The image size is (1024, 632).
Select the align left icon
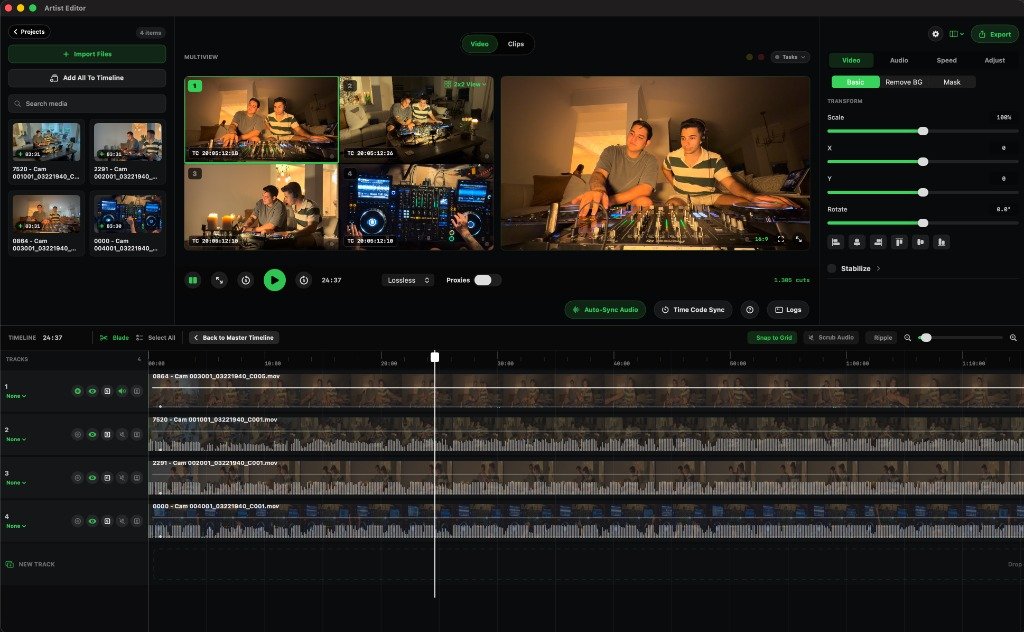click(x=835, y=242)
